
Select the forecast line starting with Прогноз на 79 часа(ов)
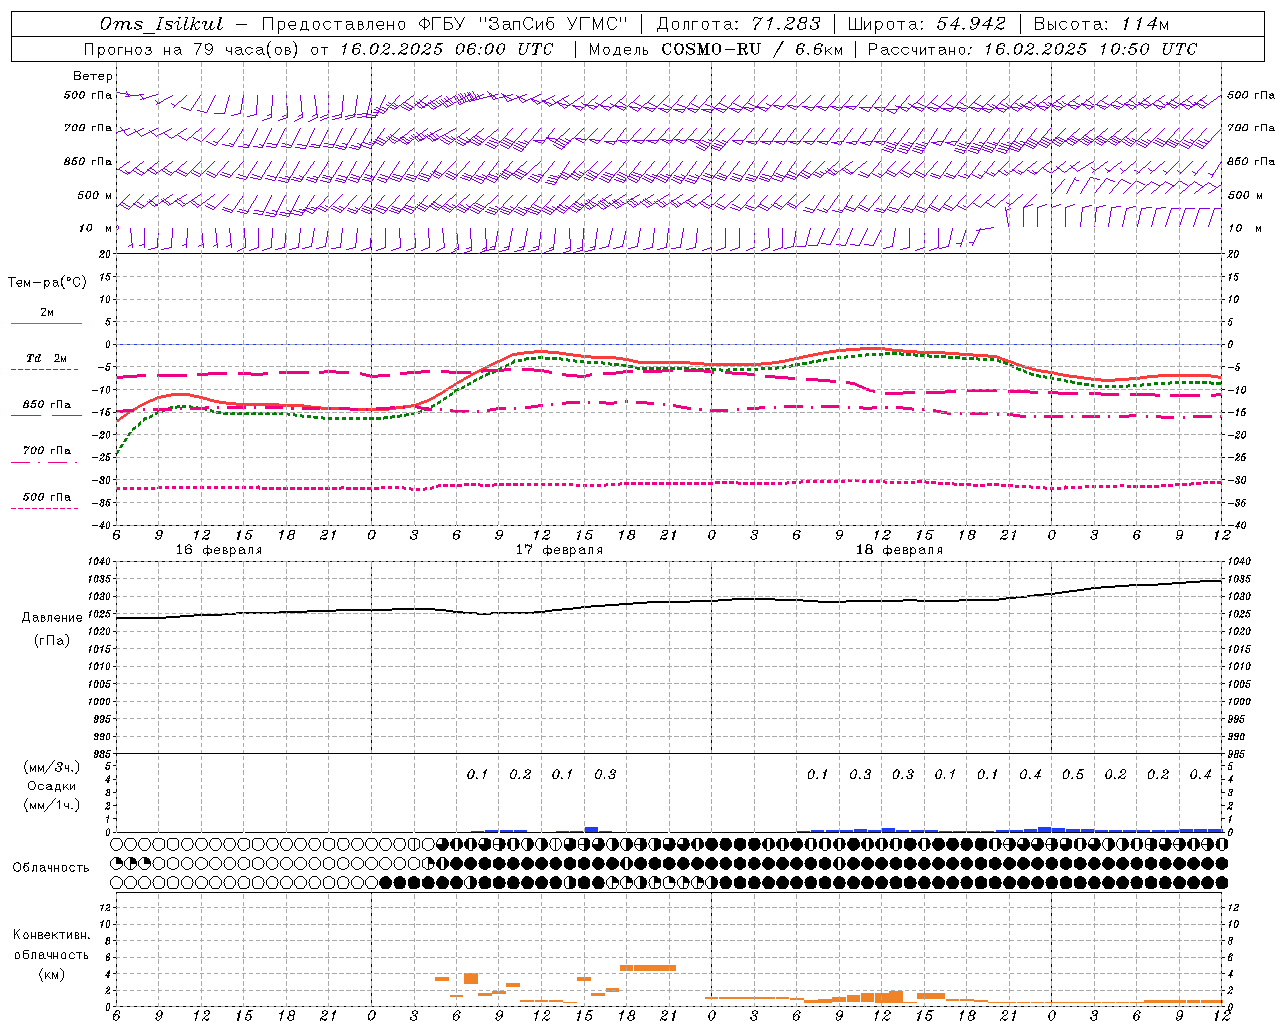coord(317,49)
